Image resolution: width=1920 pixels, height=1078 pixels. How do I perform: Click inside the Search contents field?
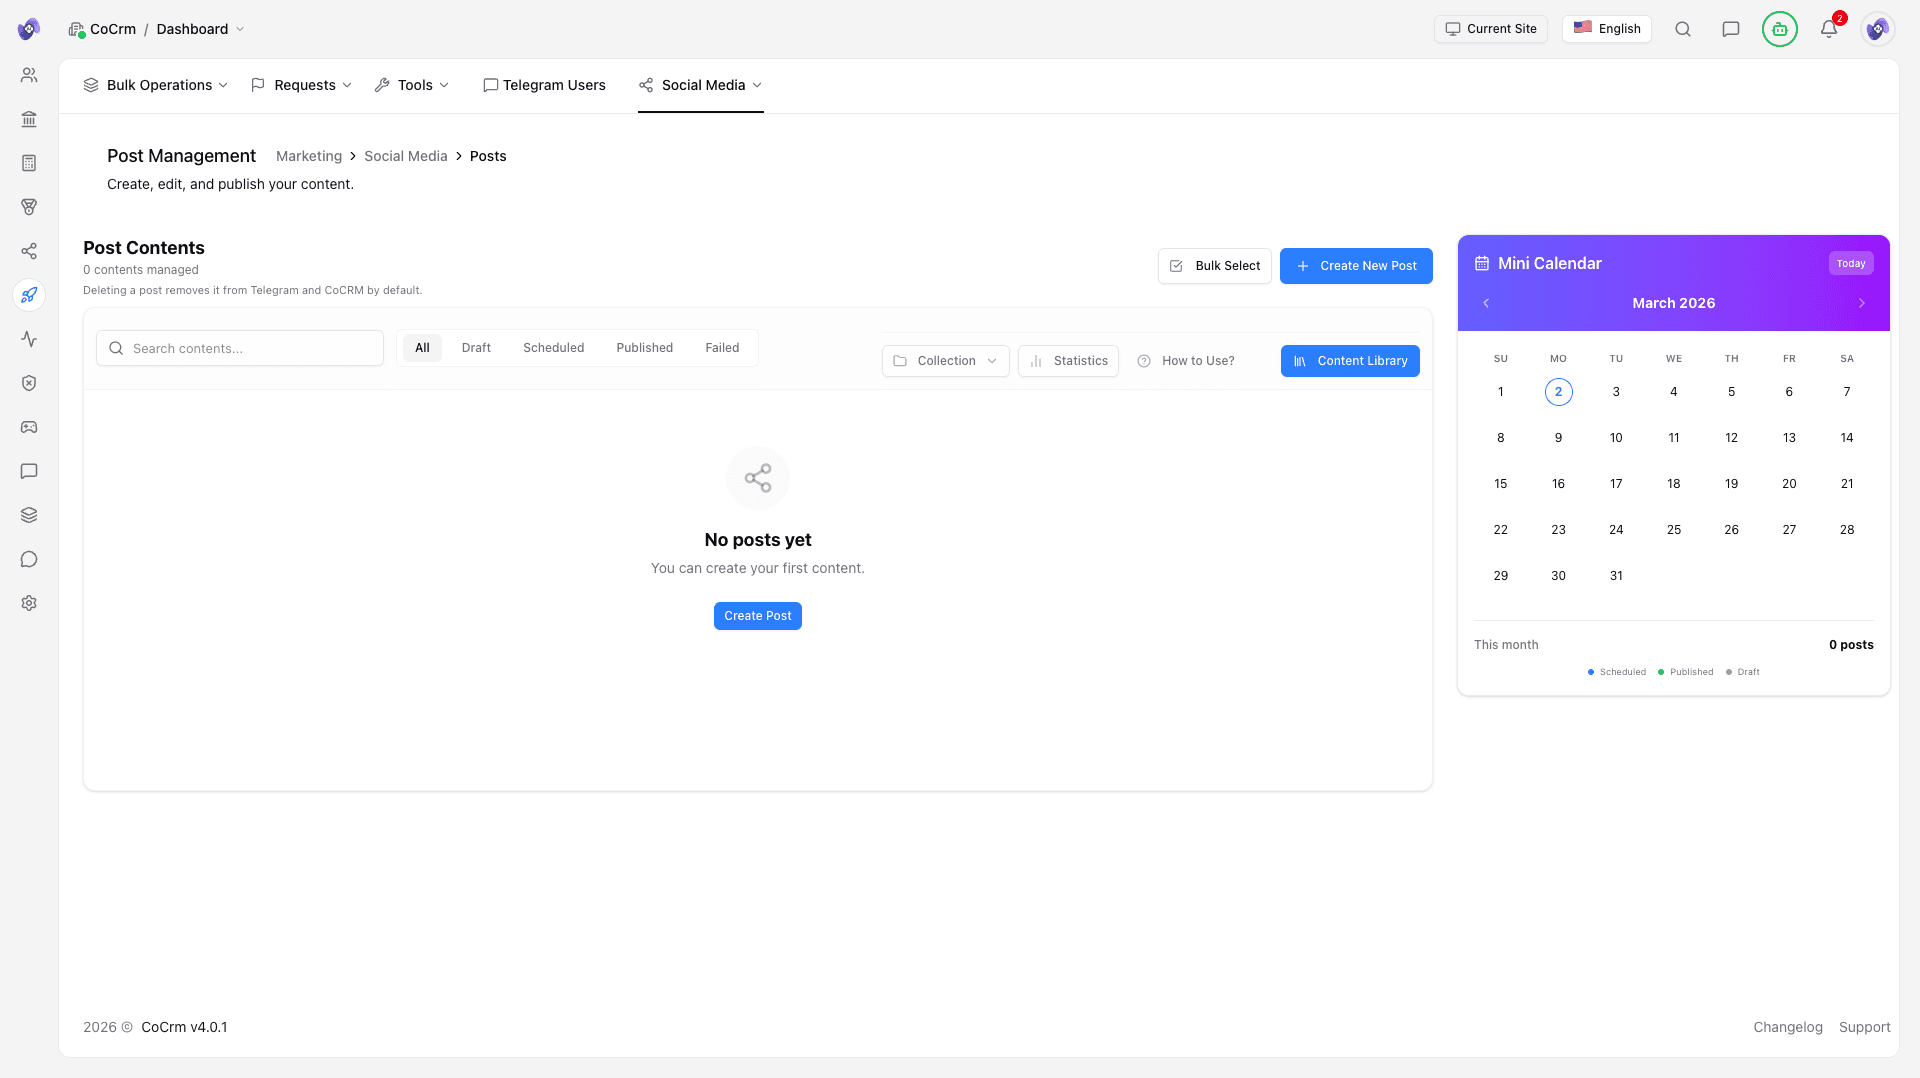240,347
